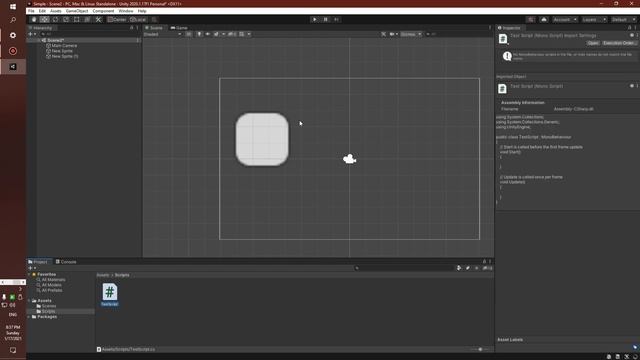Toggle Center pivot mode button
This screenshot has width=640, height=360.
pyautogui.click(x=117, y=20)
